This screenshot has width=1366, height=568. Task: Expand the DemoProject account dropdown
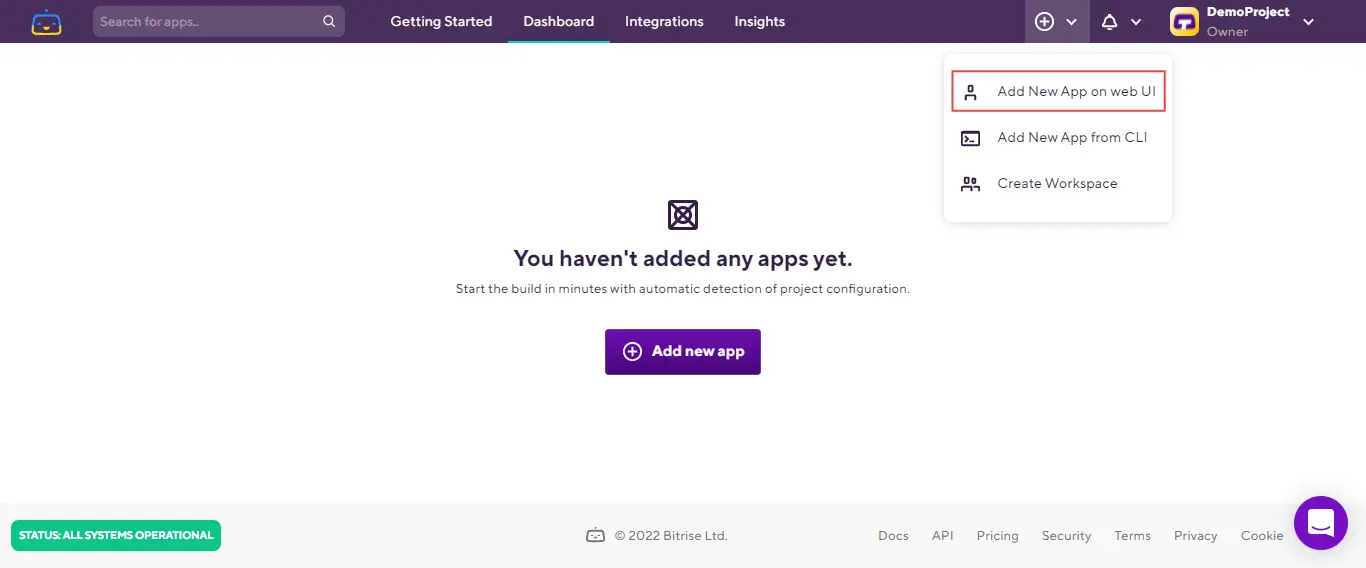(x=1308, y=22)
